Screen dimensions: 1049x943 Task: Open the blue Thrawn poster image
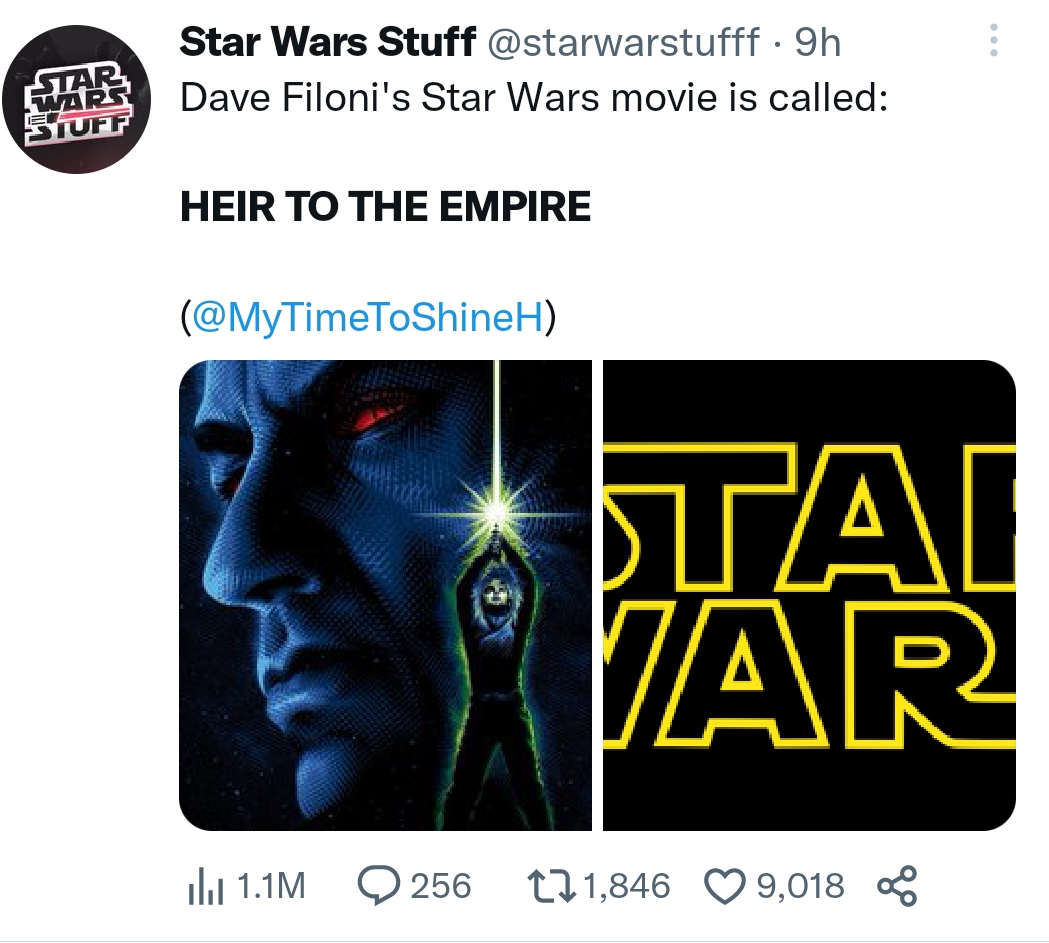pos(385,595)
